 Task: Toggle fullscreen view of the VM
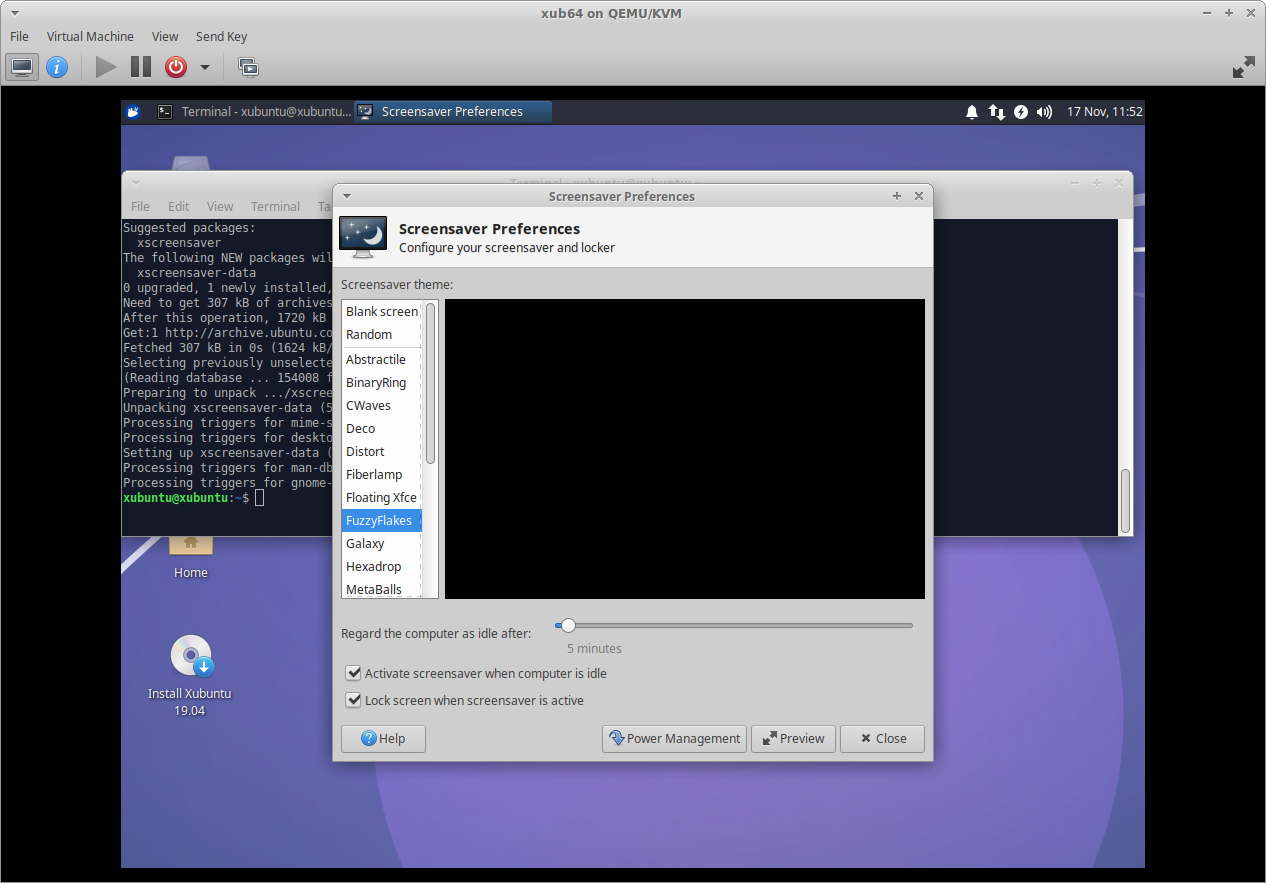1243,67
